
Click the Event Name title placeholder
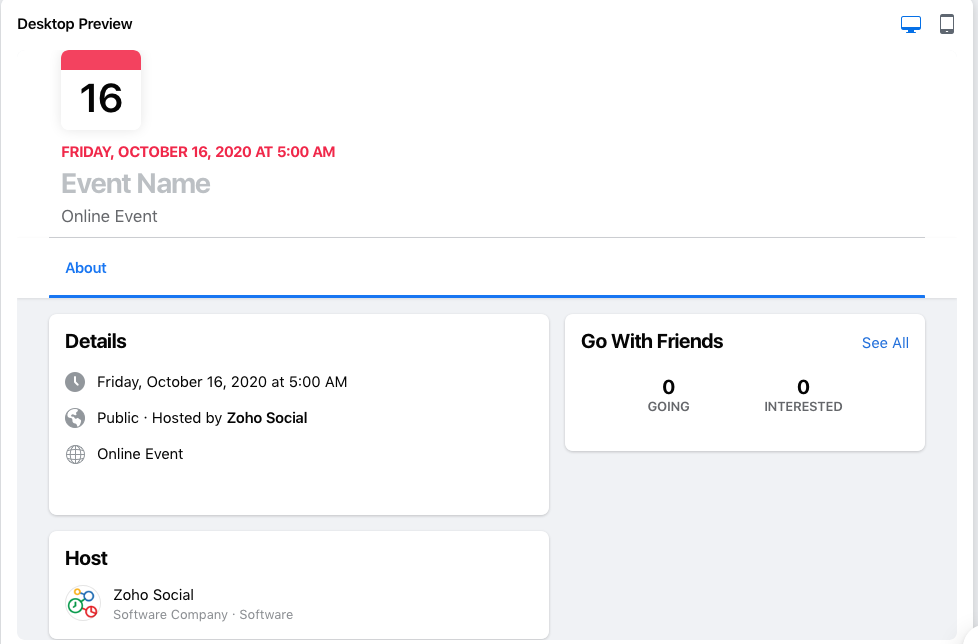[136, 184]
